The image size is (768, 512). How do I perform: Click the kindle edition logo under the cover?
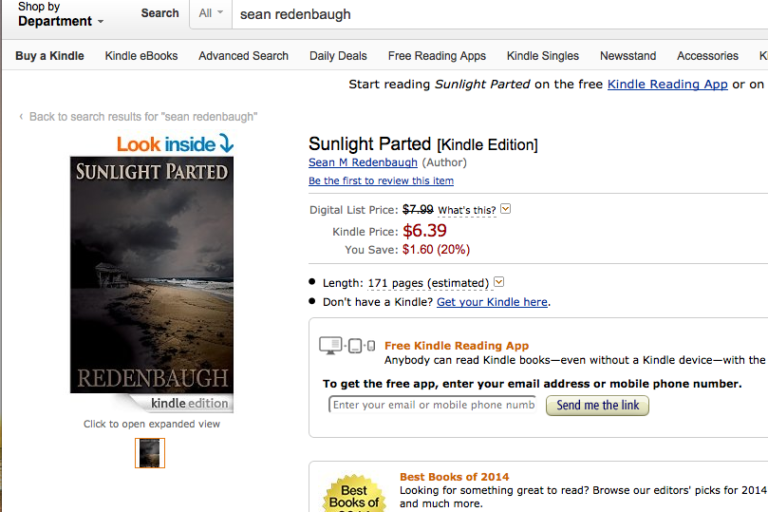(189, 404)
